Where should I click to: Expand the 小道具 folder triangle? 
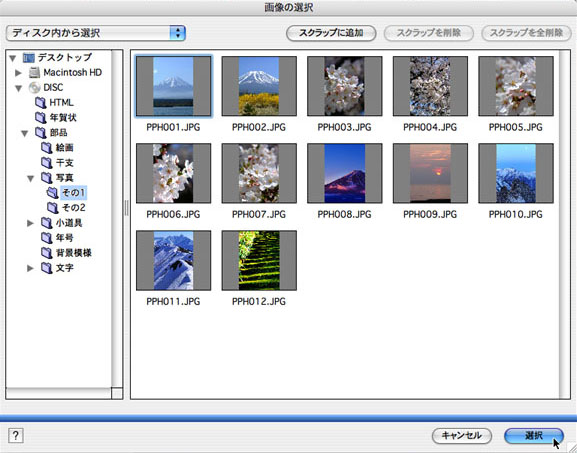tap(30, 223)
